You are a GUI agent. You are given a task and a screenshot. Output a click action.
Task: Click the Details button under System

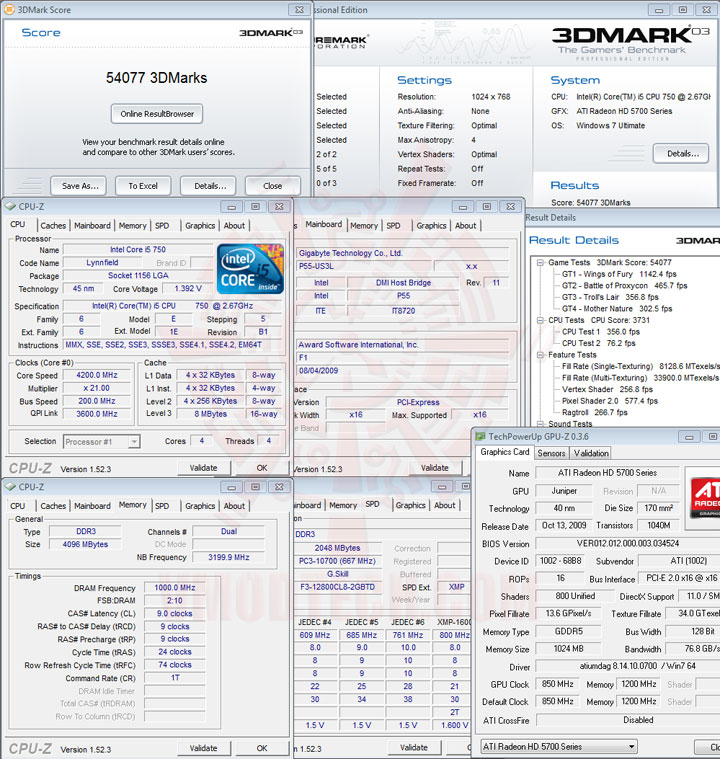pos(683,153)
